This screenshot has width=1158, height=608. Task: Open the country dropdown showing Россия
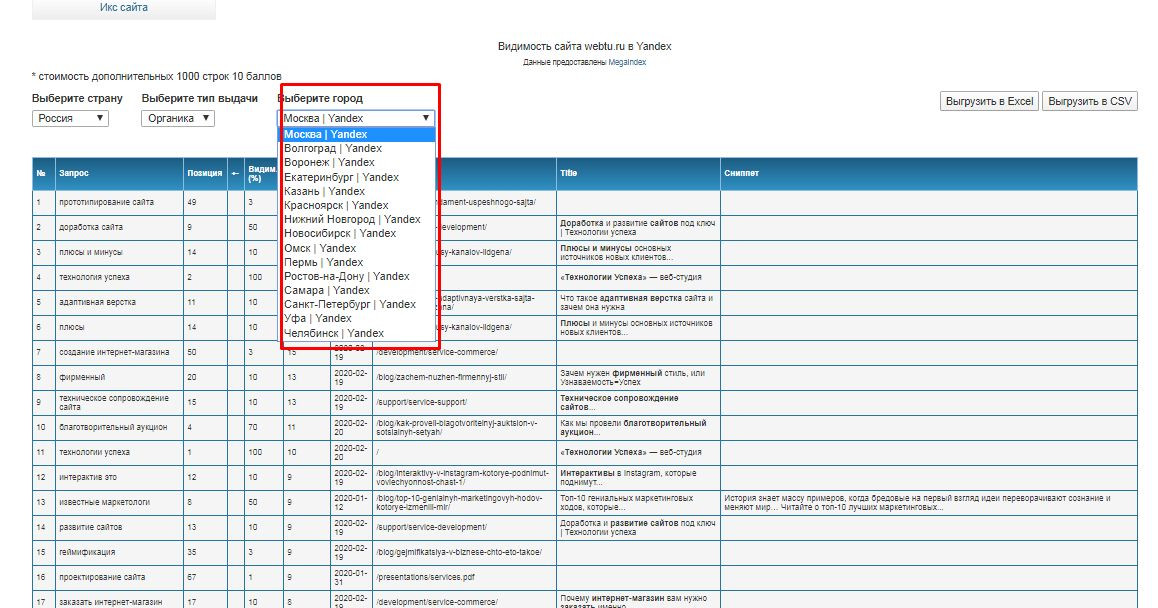coord(70,118)
